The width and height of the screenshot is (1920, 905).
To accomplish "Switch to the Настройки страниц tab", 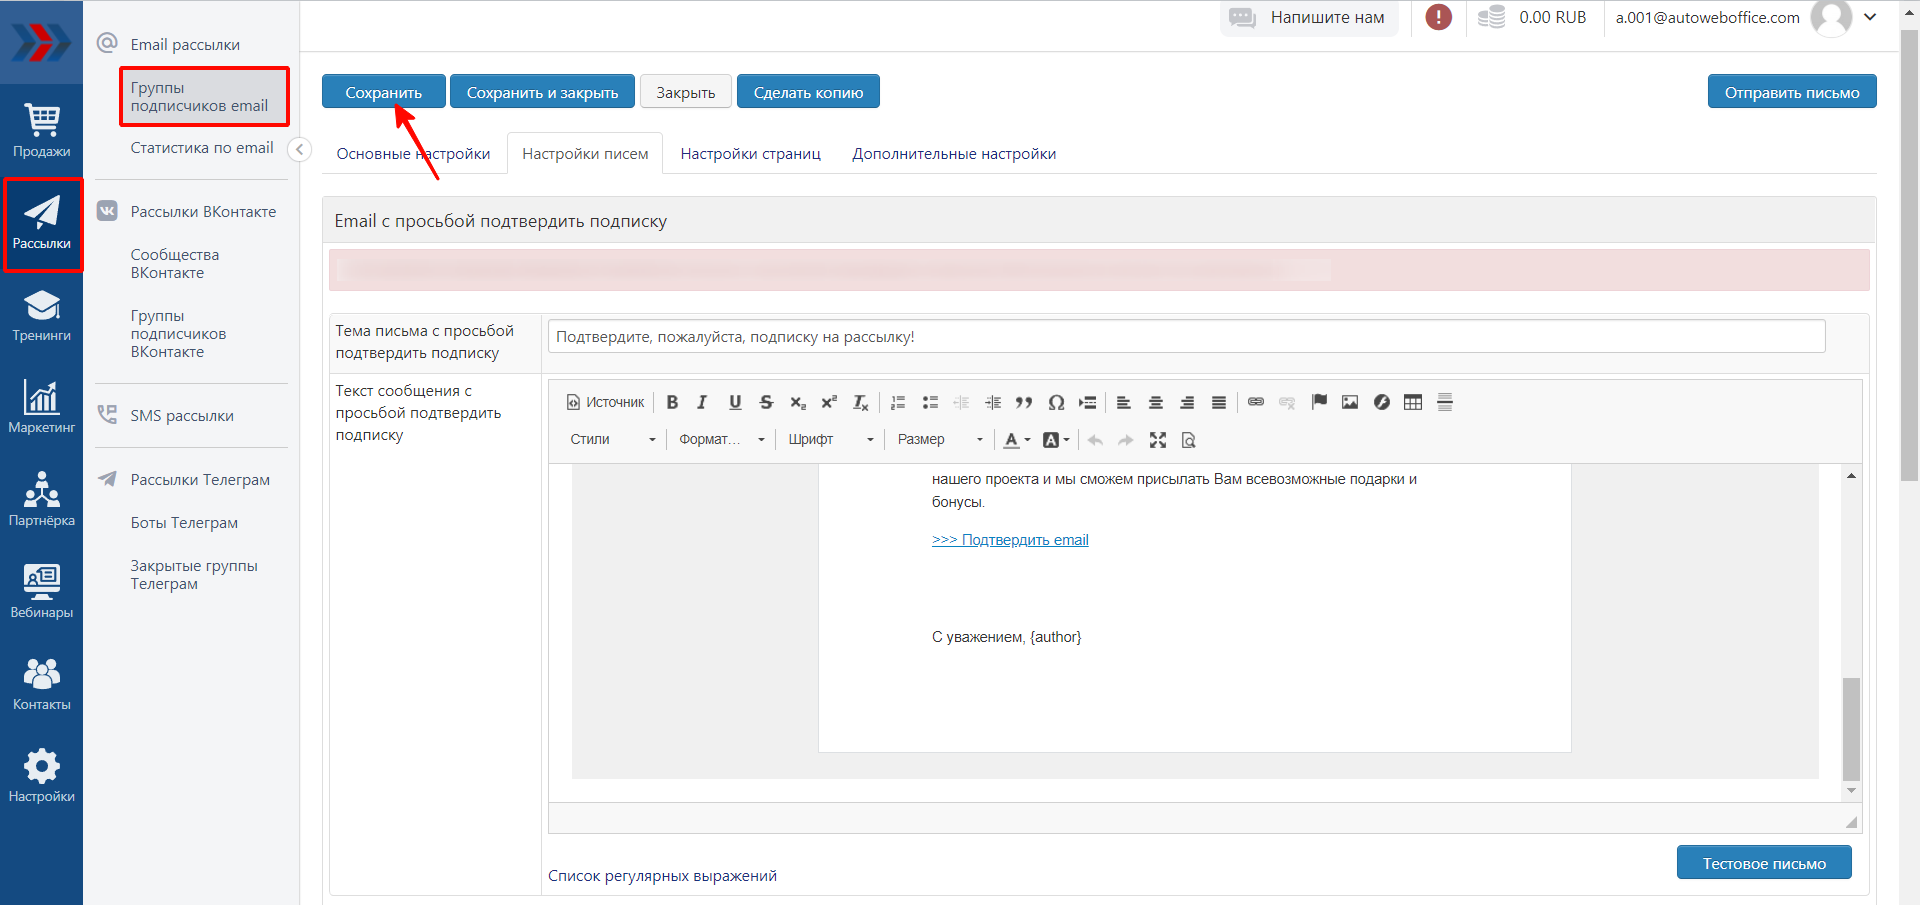I will click(x=750, y=154).
